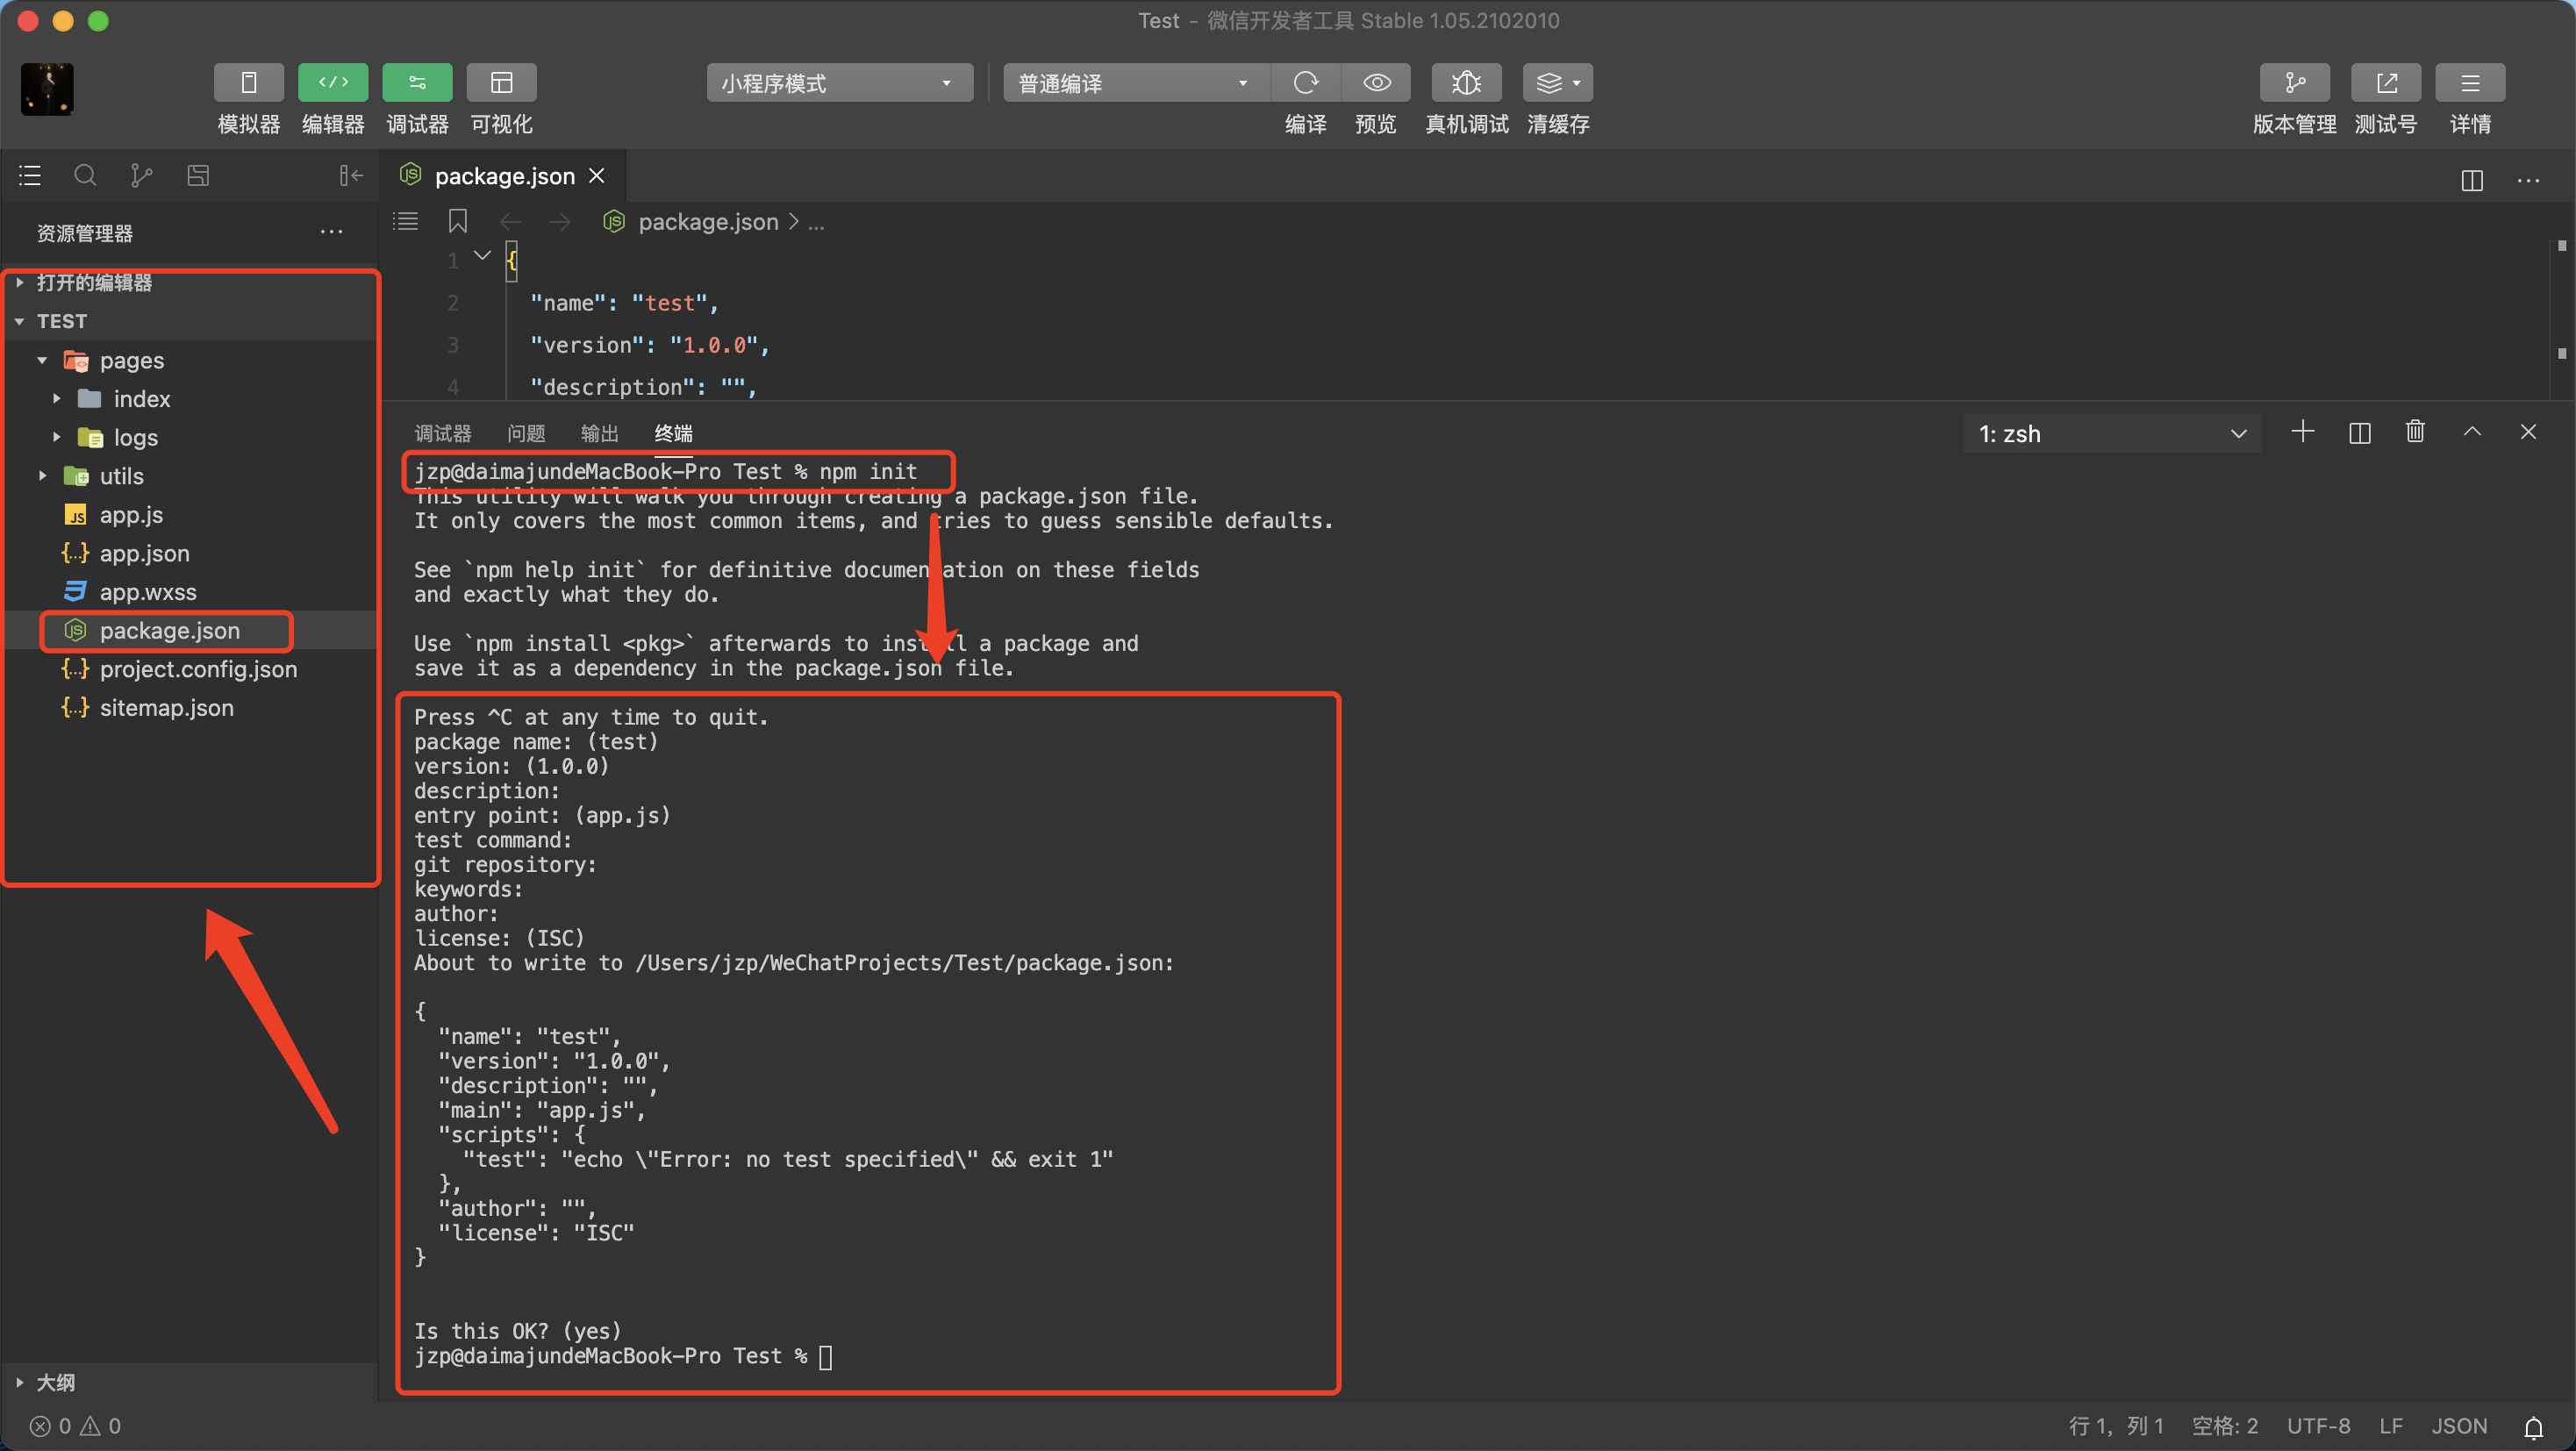Collapse the sidebar with the collapse icon
Viewport: 2576px width, 1451px height.
[x=351, y=176]
